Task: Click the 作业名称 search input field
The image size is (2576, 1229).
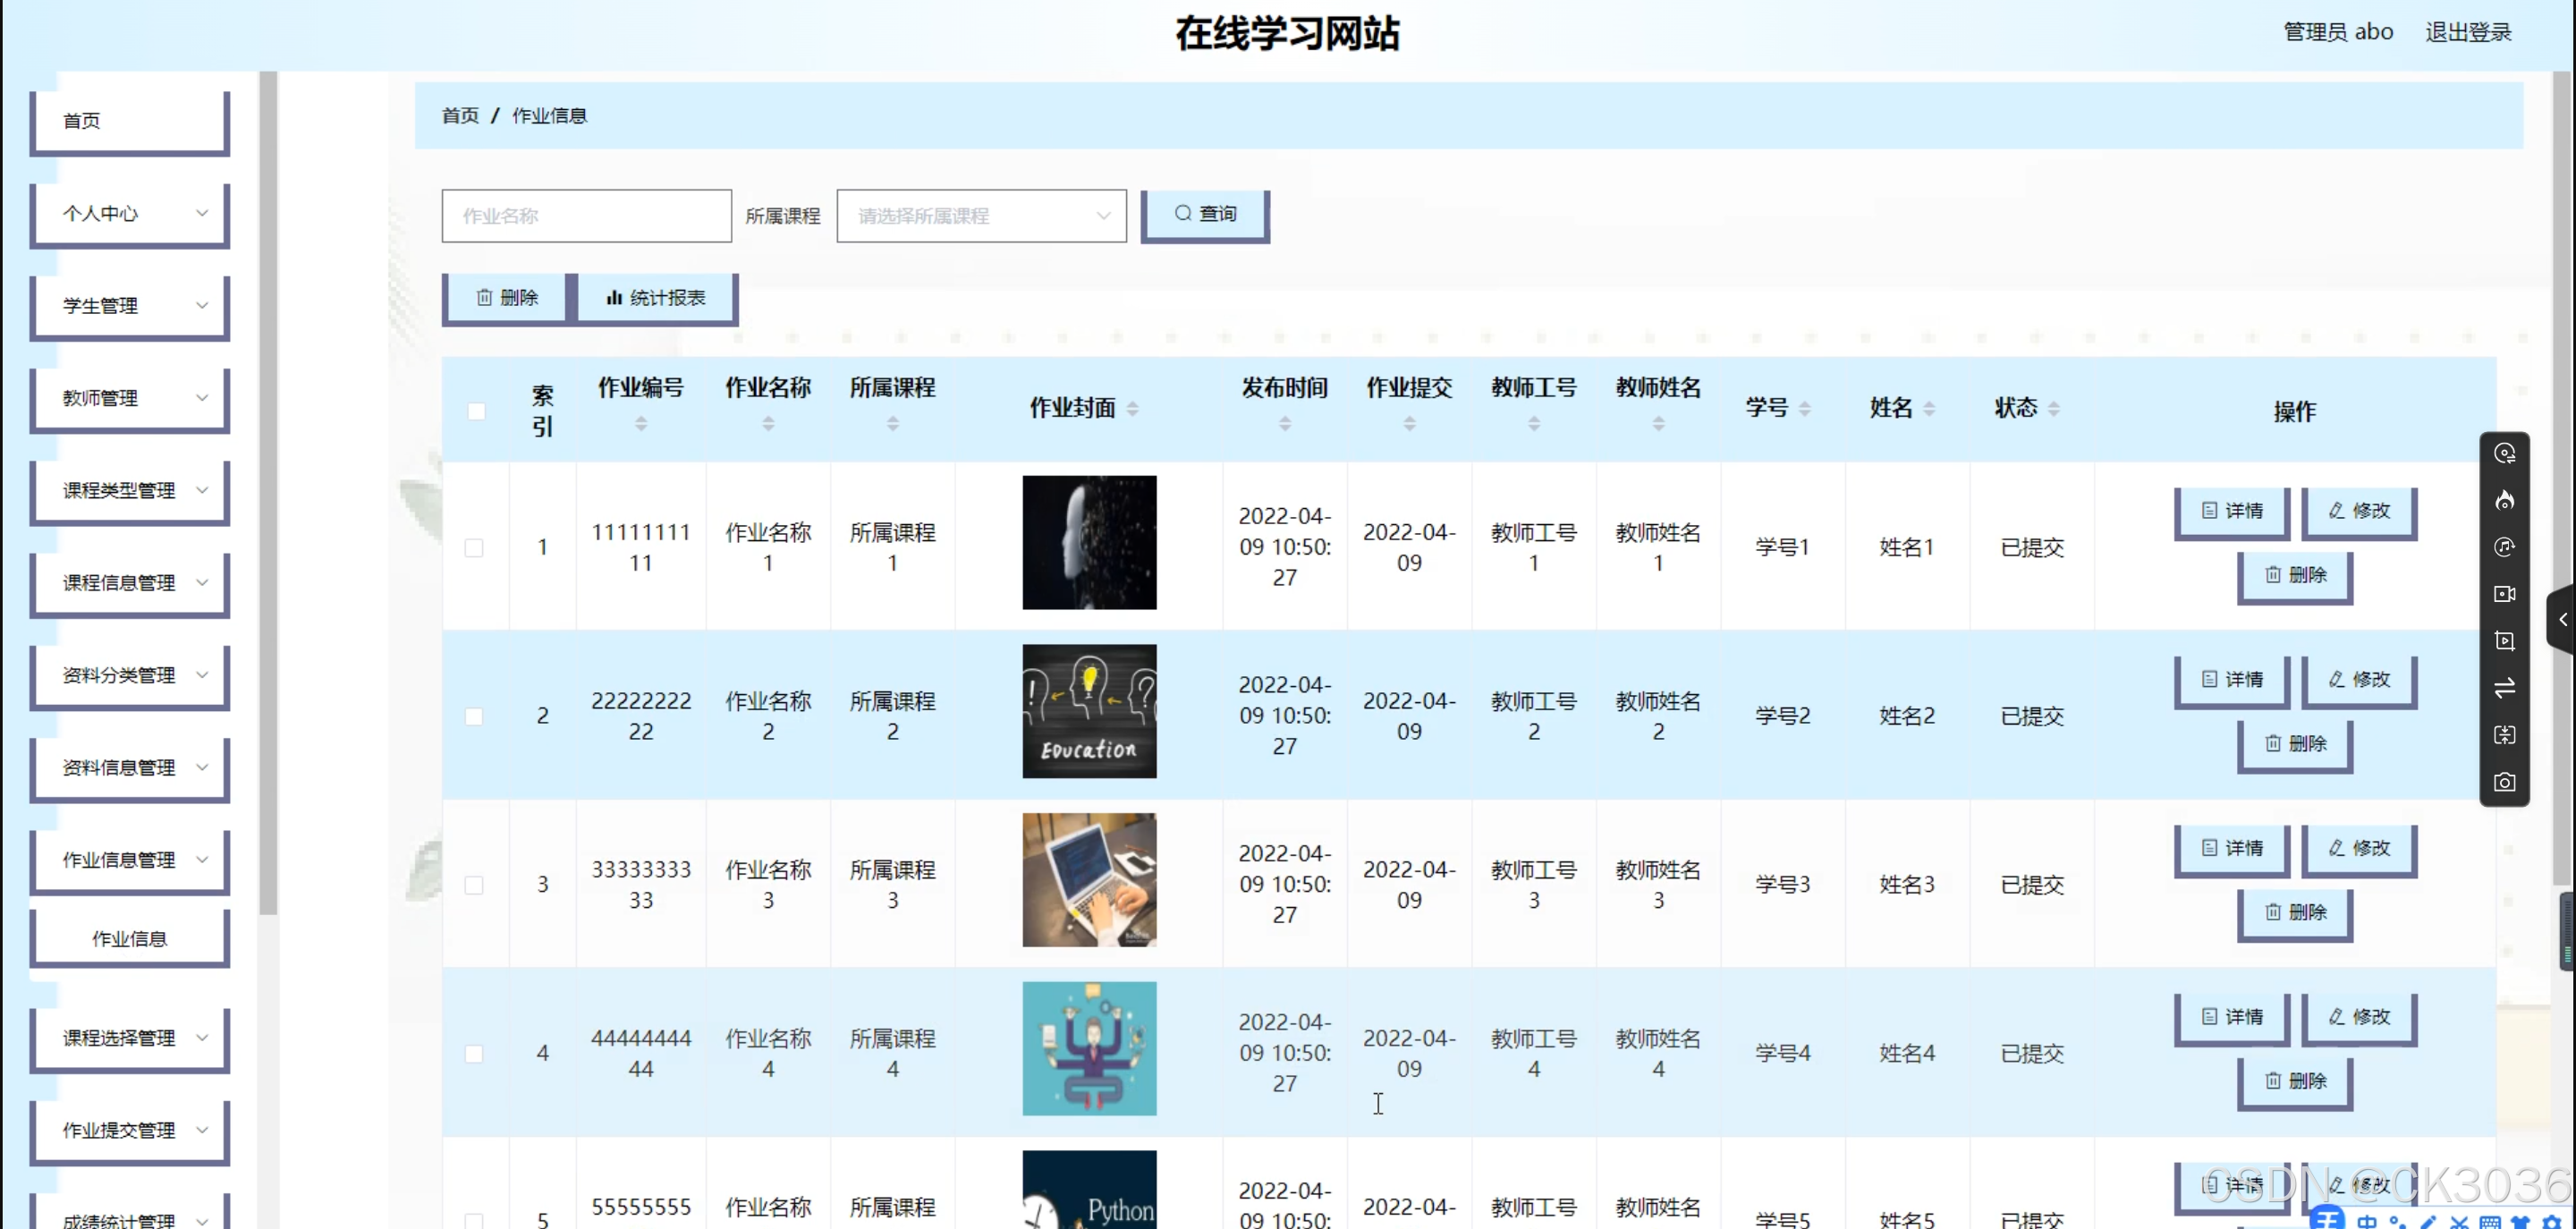Action: (x=586, y=216)
